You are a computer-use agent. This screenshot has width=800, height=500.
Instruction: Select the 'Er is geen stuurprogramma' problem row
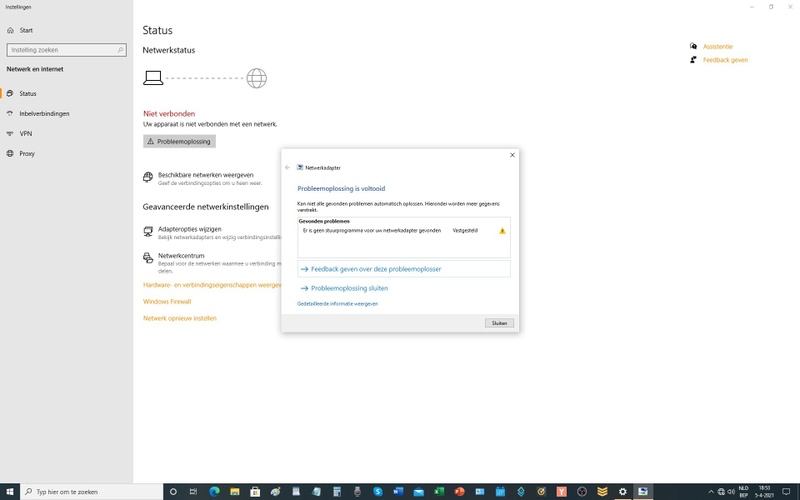[x=404, y=231]
